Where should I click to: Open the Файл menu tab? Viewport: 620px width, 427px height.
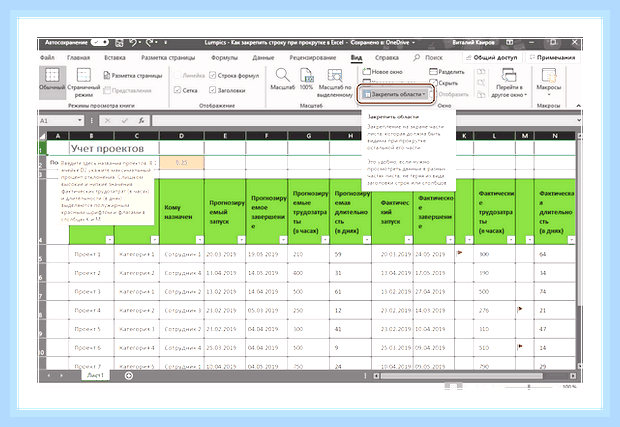(x=47, y=57)
